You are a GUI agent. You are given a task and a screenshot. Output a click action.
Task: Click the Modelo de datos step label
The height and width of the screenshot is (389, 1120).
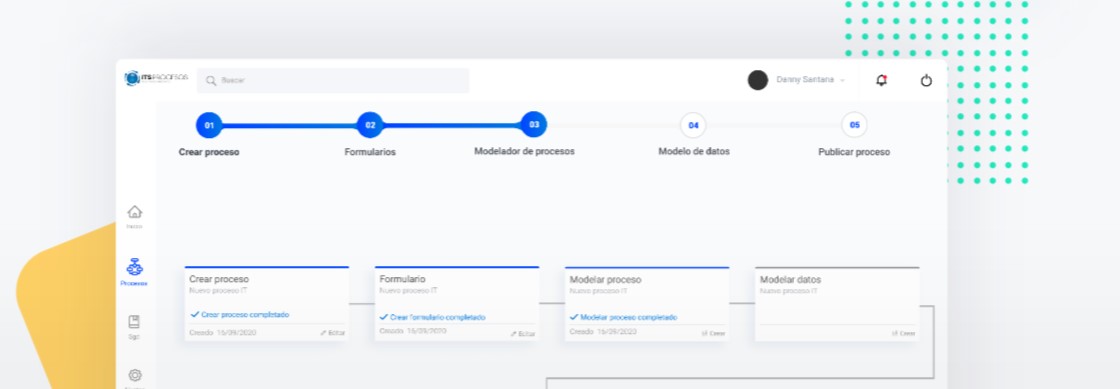click(x=694, y=151)
